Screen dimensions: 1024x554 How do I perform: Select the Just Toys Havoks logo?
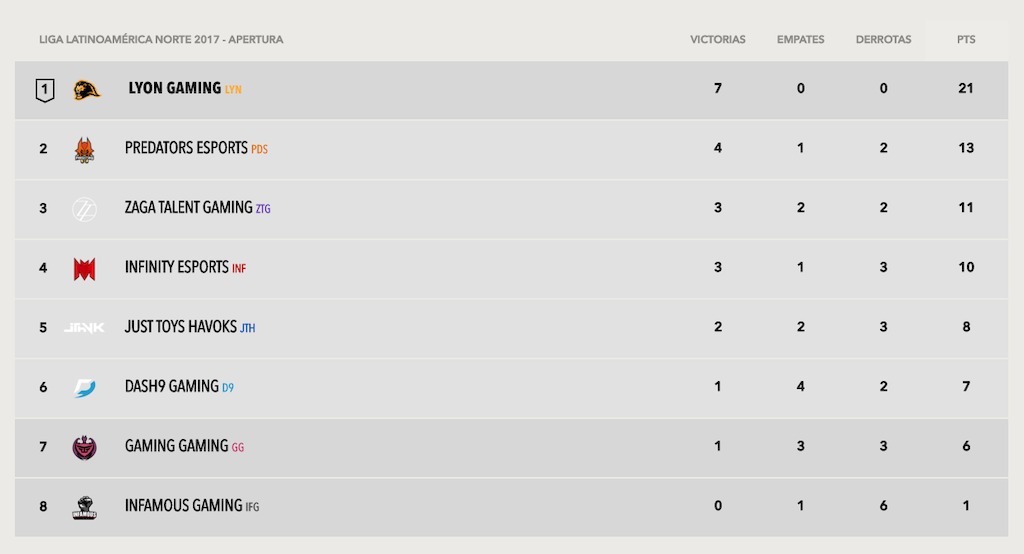point(84,327)
